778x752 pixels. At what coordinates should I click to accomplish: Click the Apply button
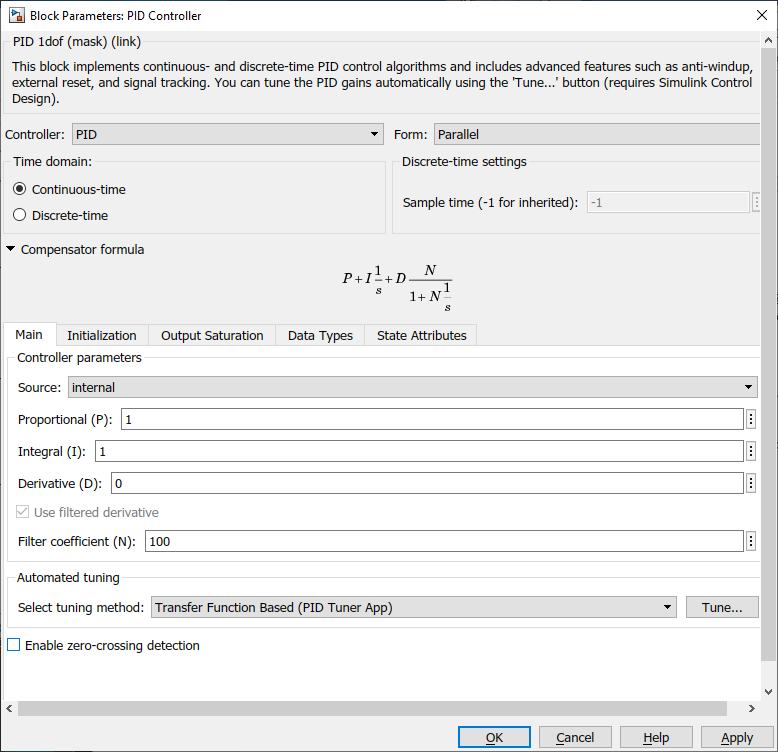click(x=737, y=737)
